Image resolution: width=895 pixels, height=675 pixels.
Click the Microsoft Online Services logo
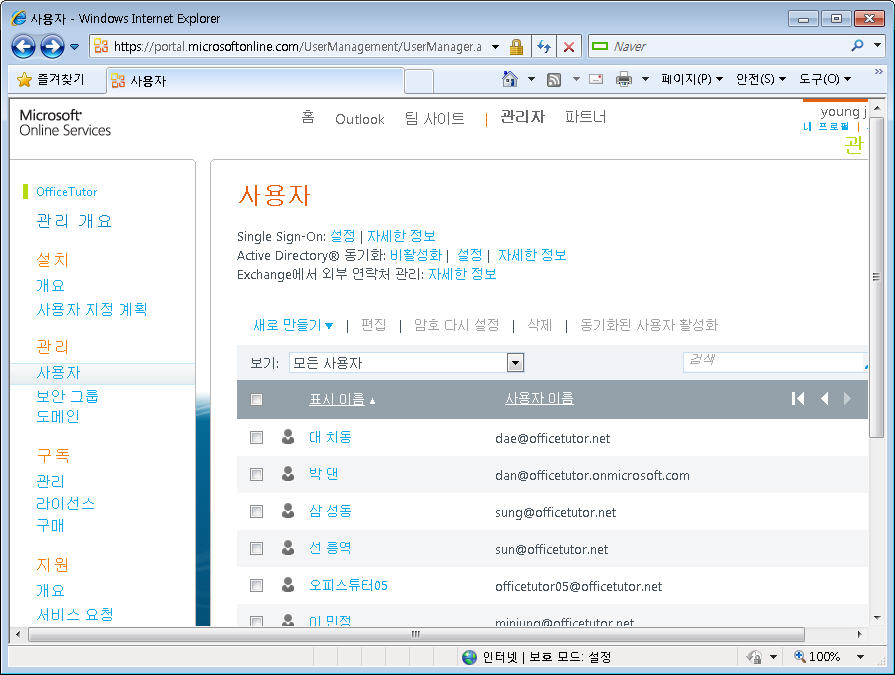pyautogui.click(x=65, y=123)
